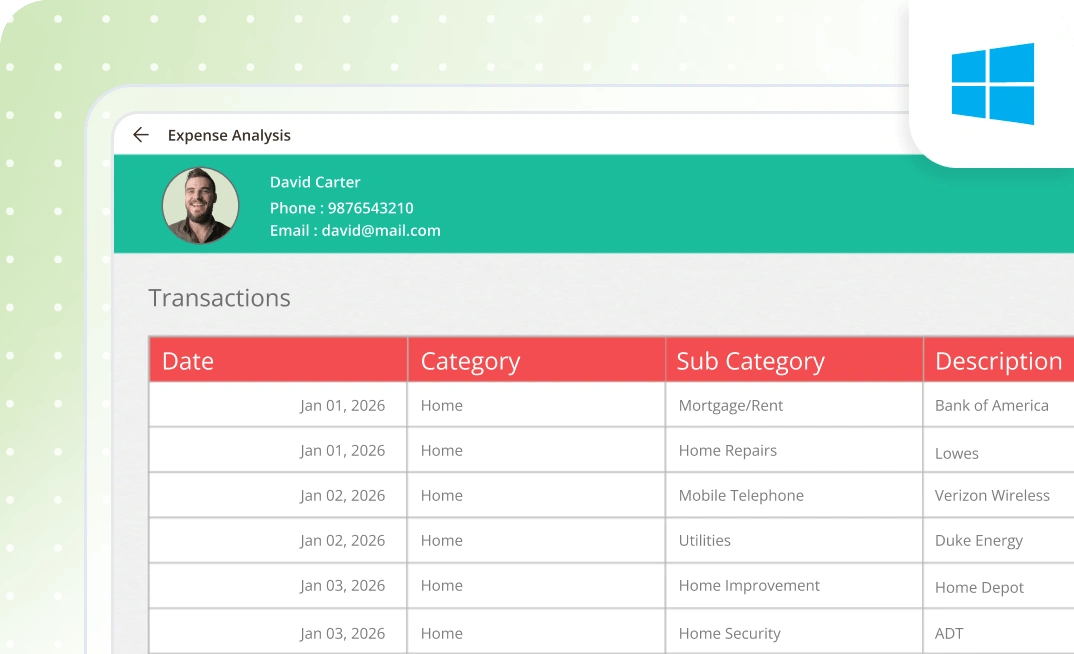This screenshot has height=654, width=1074.
Task: Click the Home category in the Utilities row
Action: [x=442, y=541]
